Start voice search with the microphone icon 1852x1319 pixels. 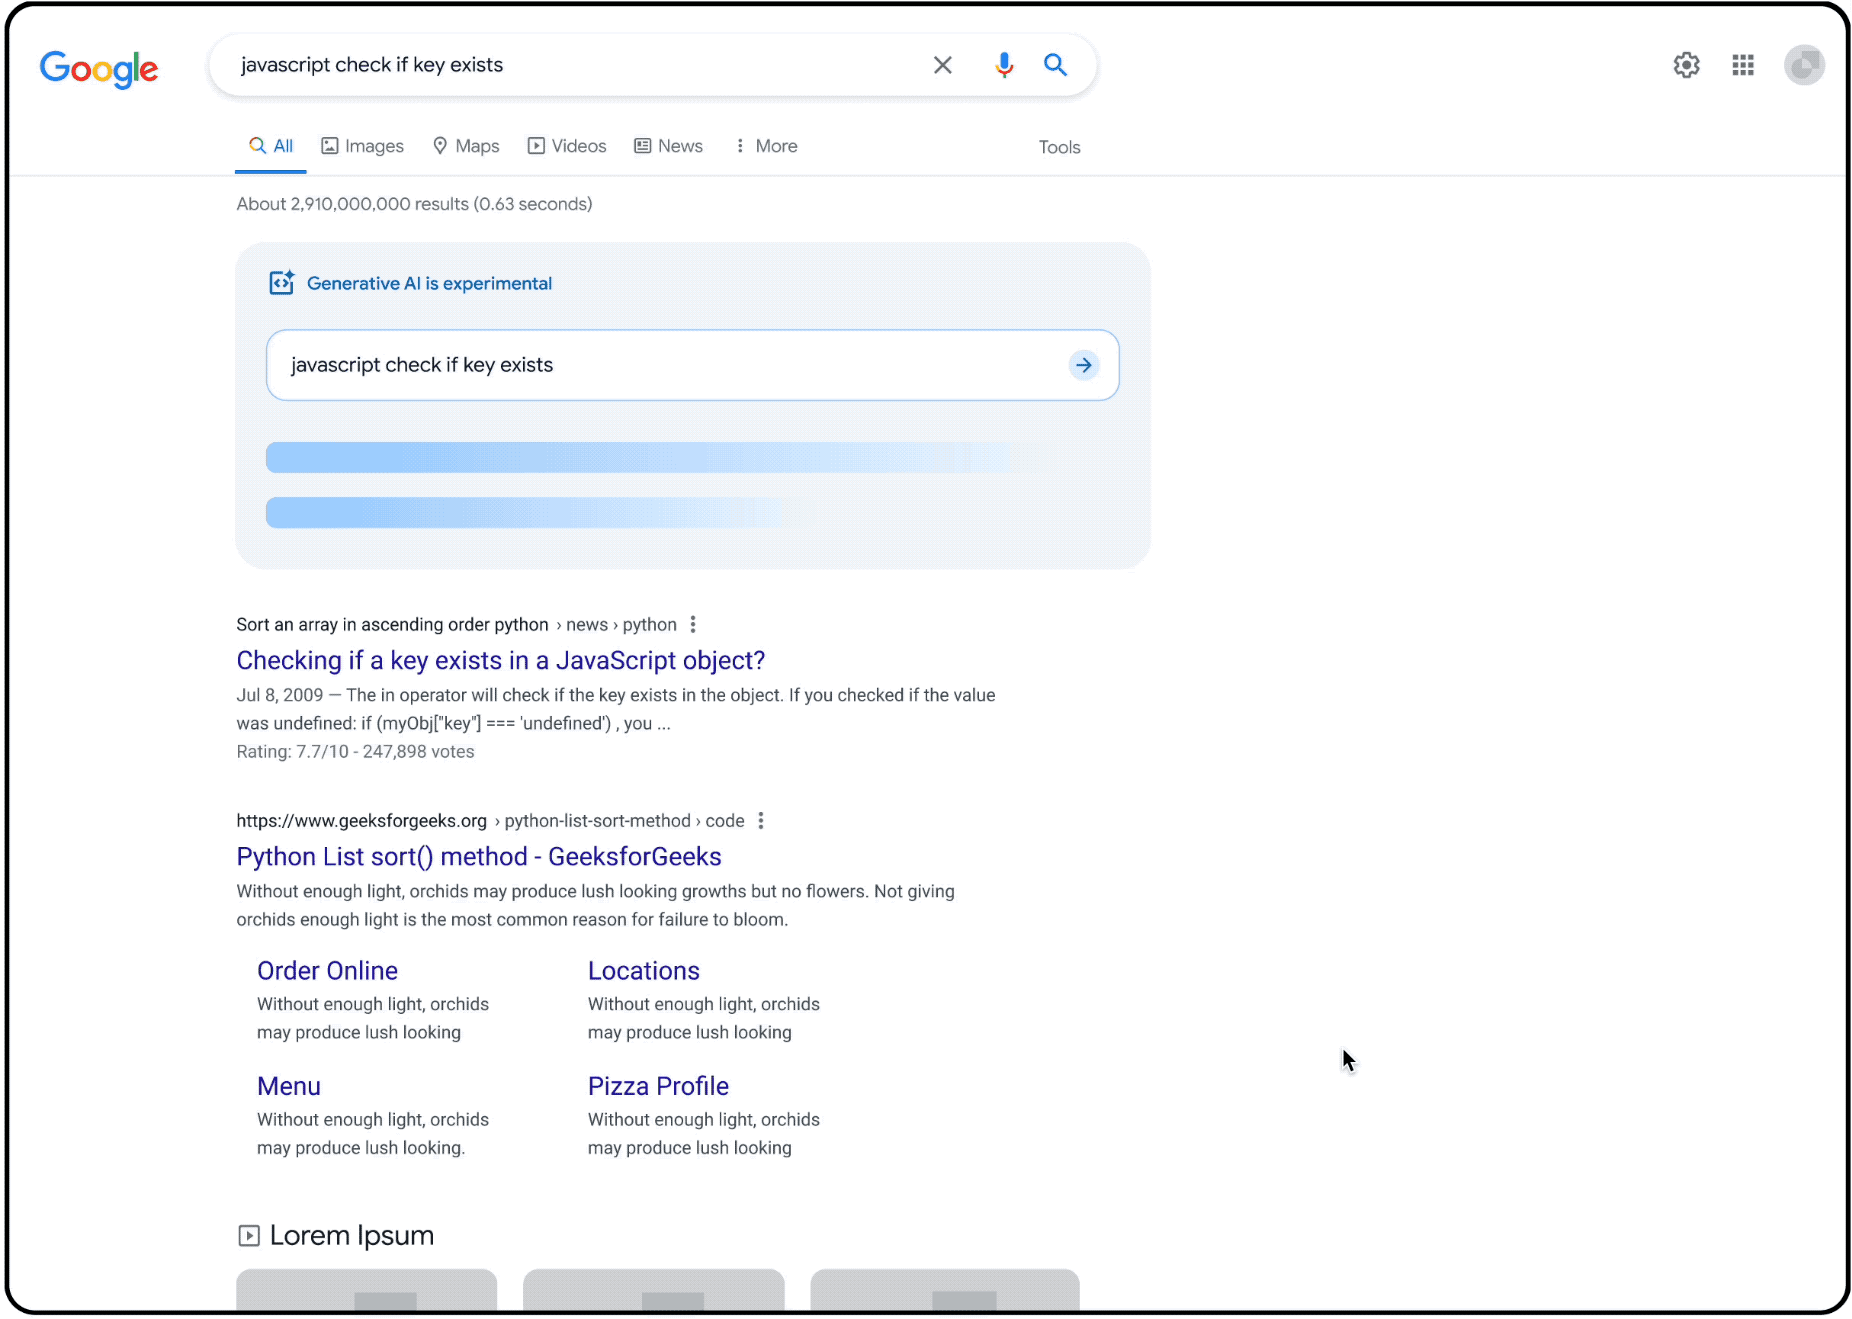point(1004,65)
